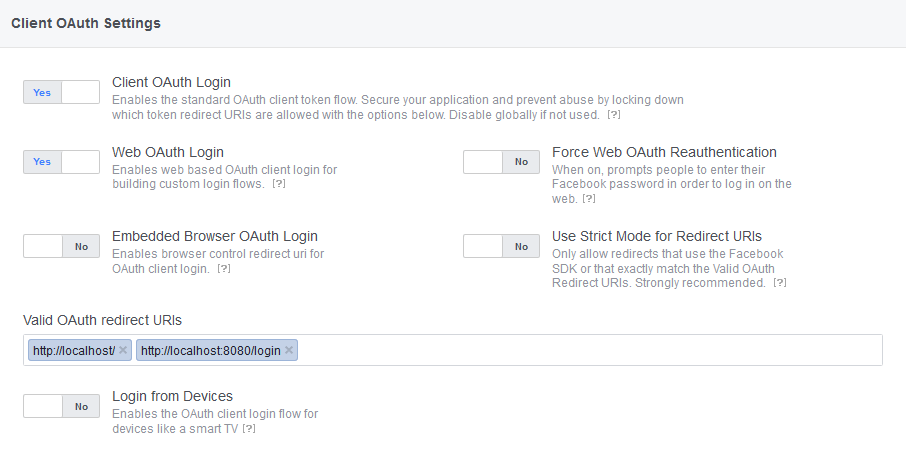This screenshot has height=457, width=906.
Task: Remove the http://localhost:8080/login redirect URI
Action: click(x=289, y=350)
